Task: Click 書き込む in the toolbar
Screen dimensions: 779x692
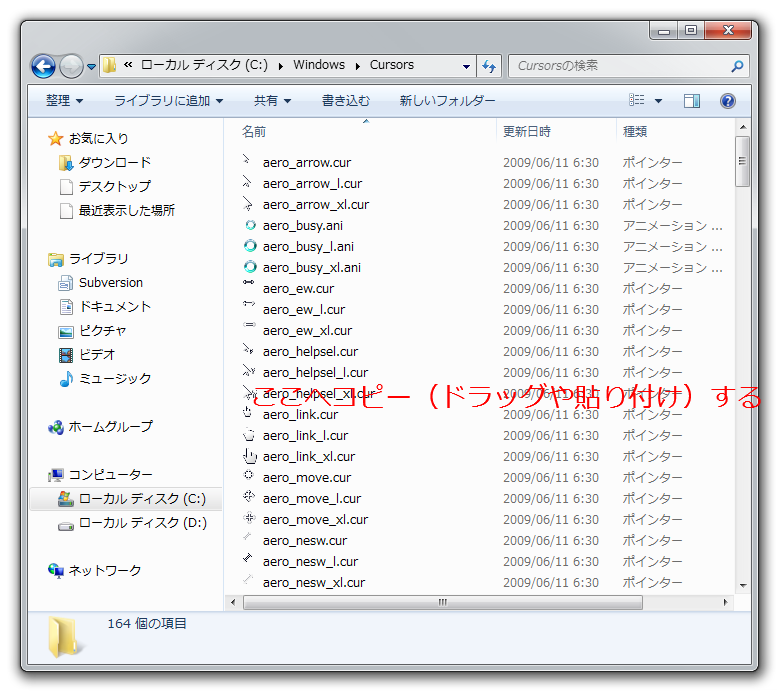Action: click(x=345, y=101)
